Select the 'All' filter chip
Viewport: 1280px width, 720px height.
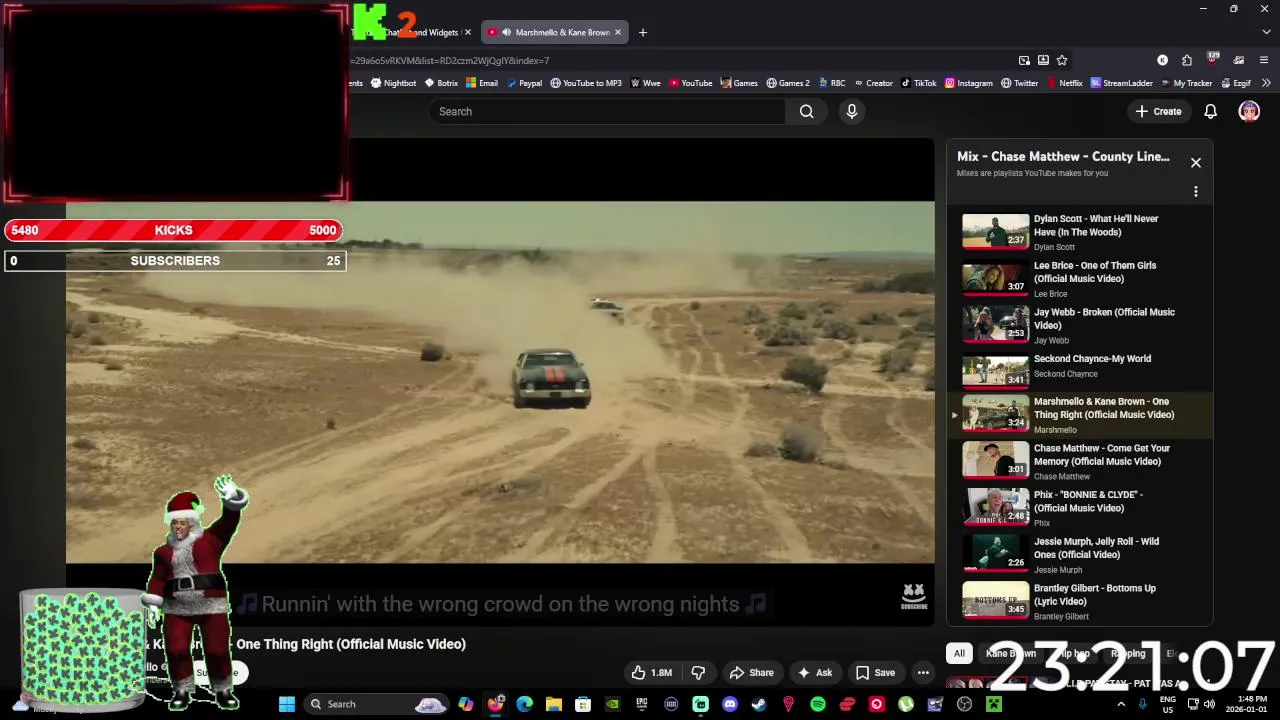[x=959, y=654]
